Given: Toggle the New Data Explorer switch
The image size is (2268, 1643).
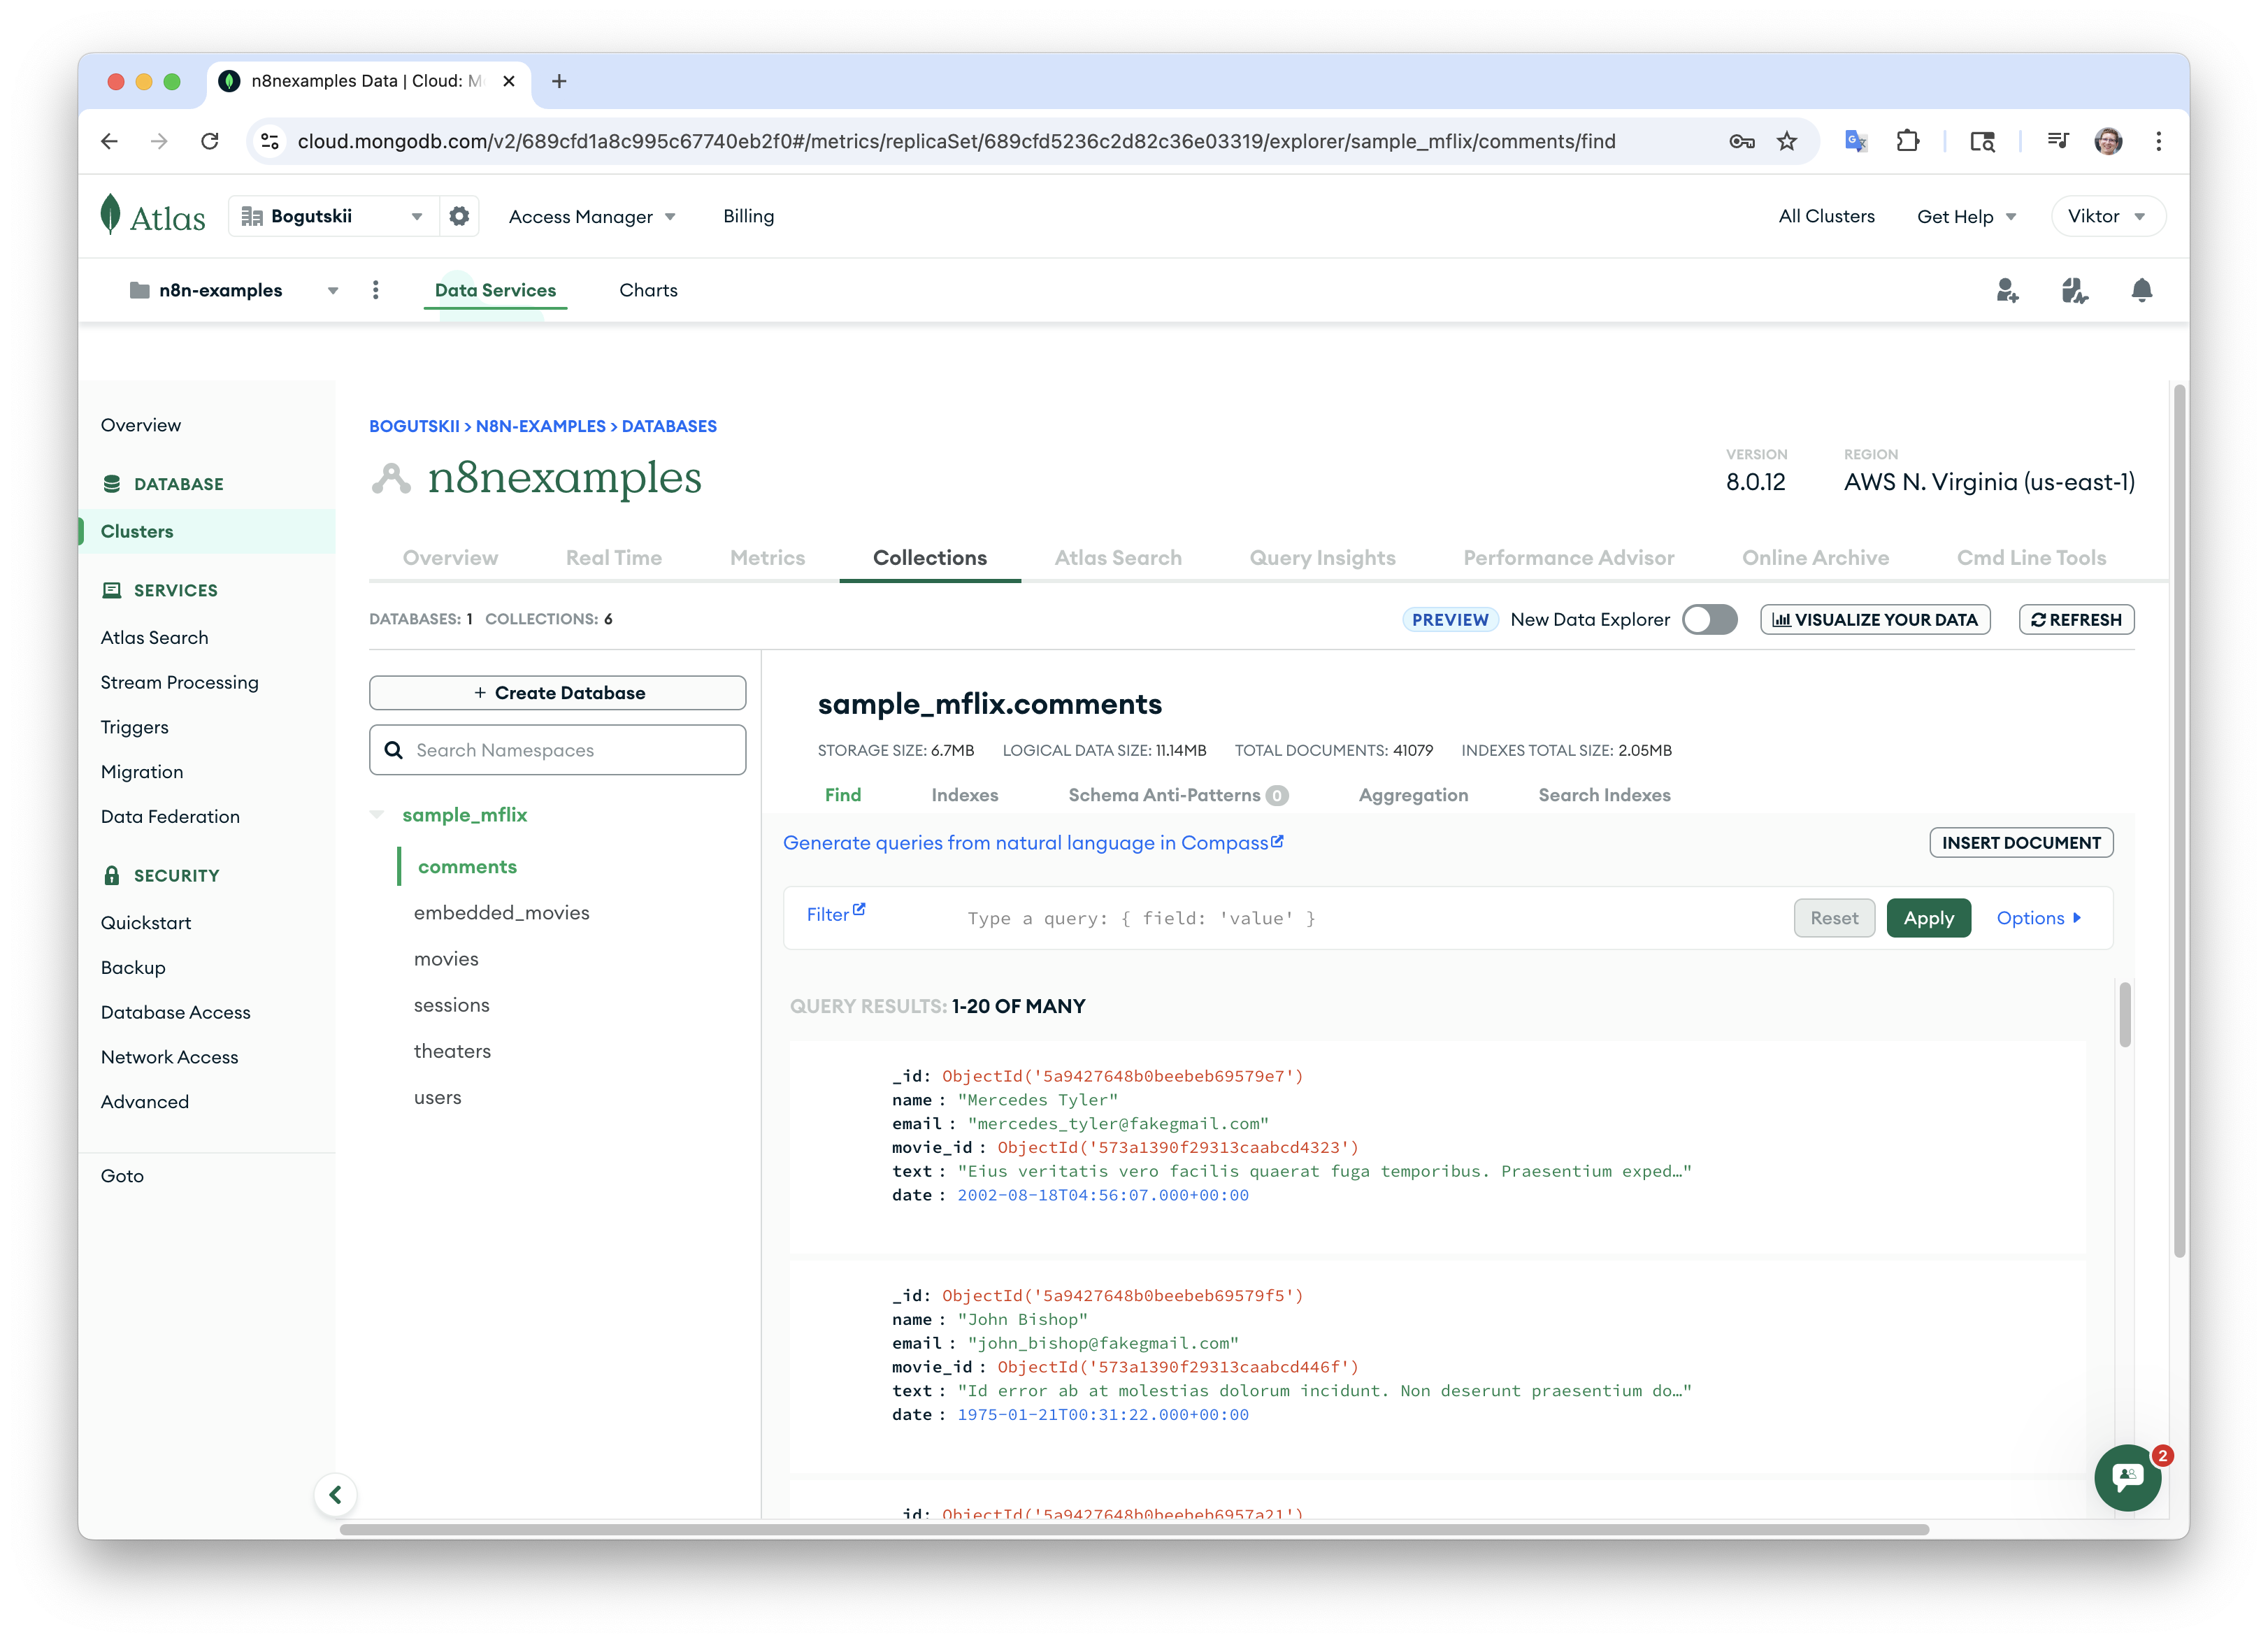Looking at the screenshot, I should [1709, 620].
